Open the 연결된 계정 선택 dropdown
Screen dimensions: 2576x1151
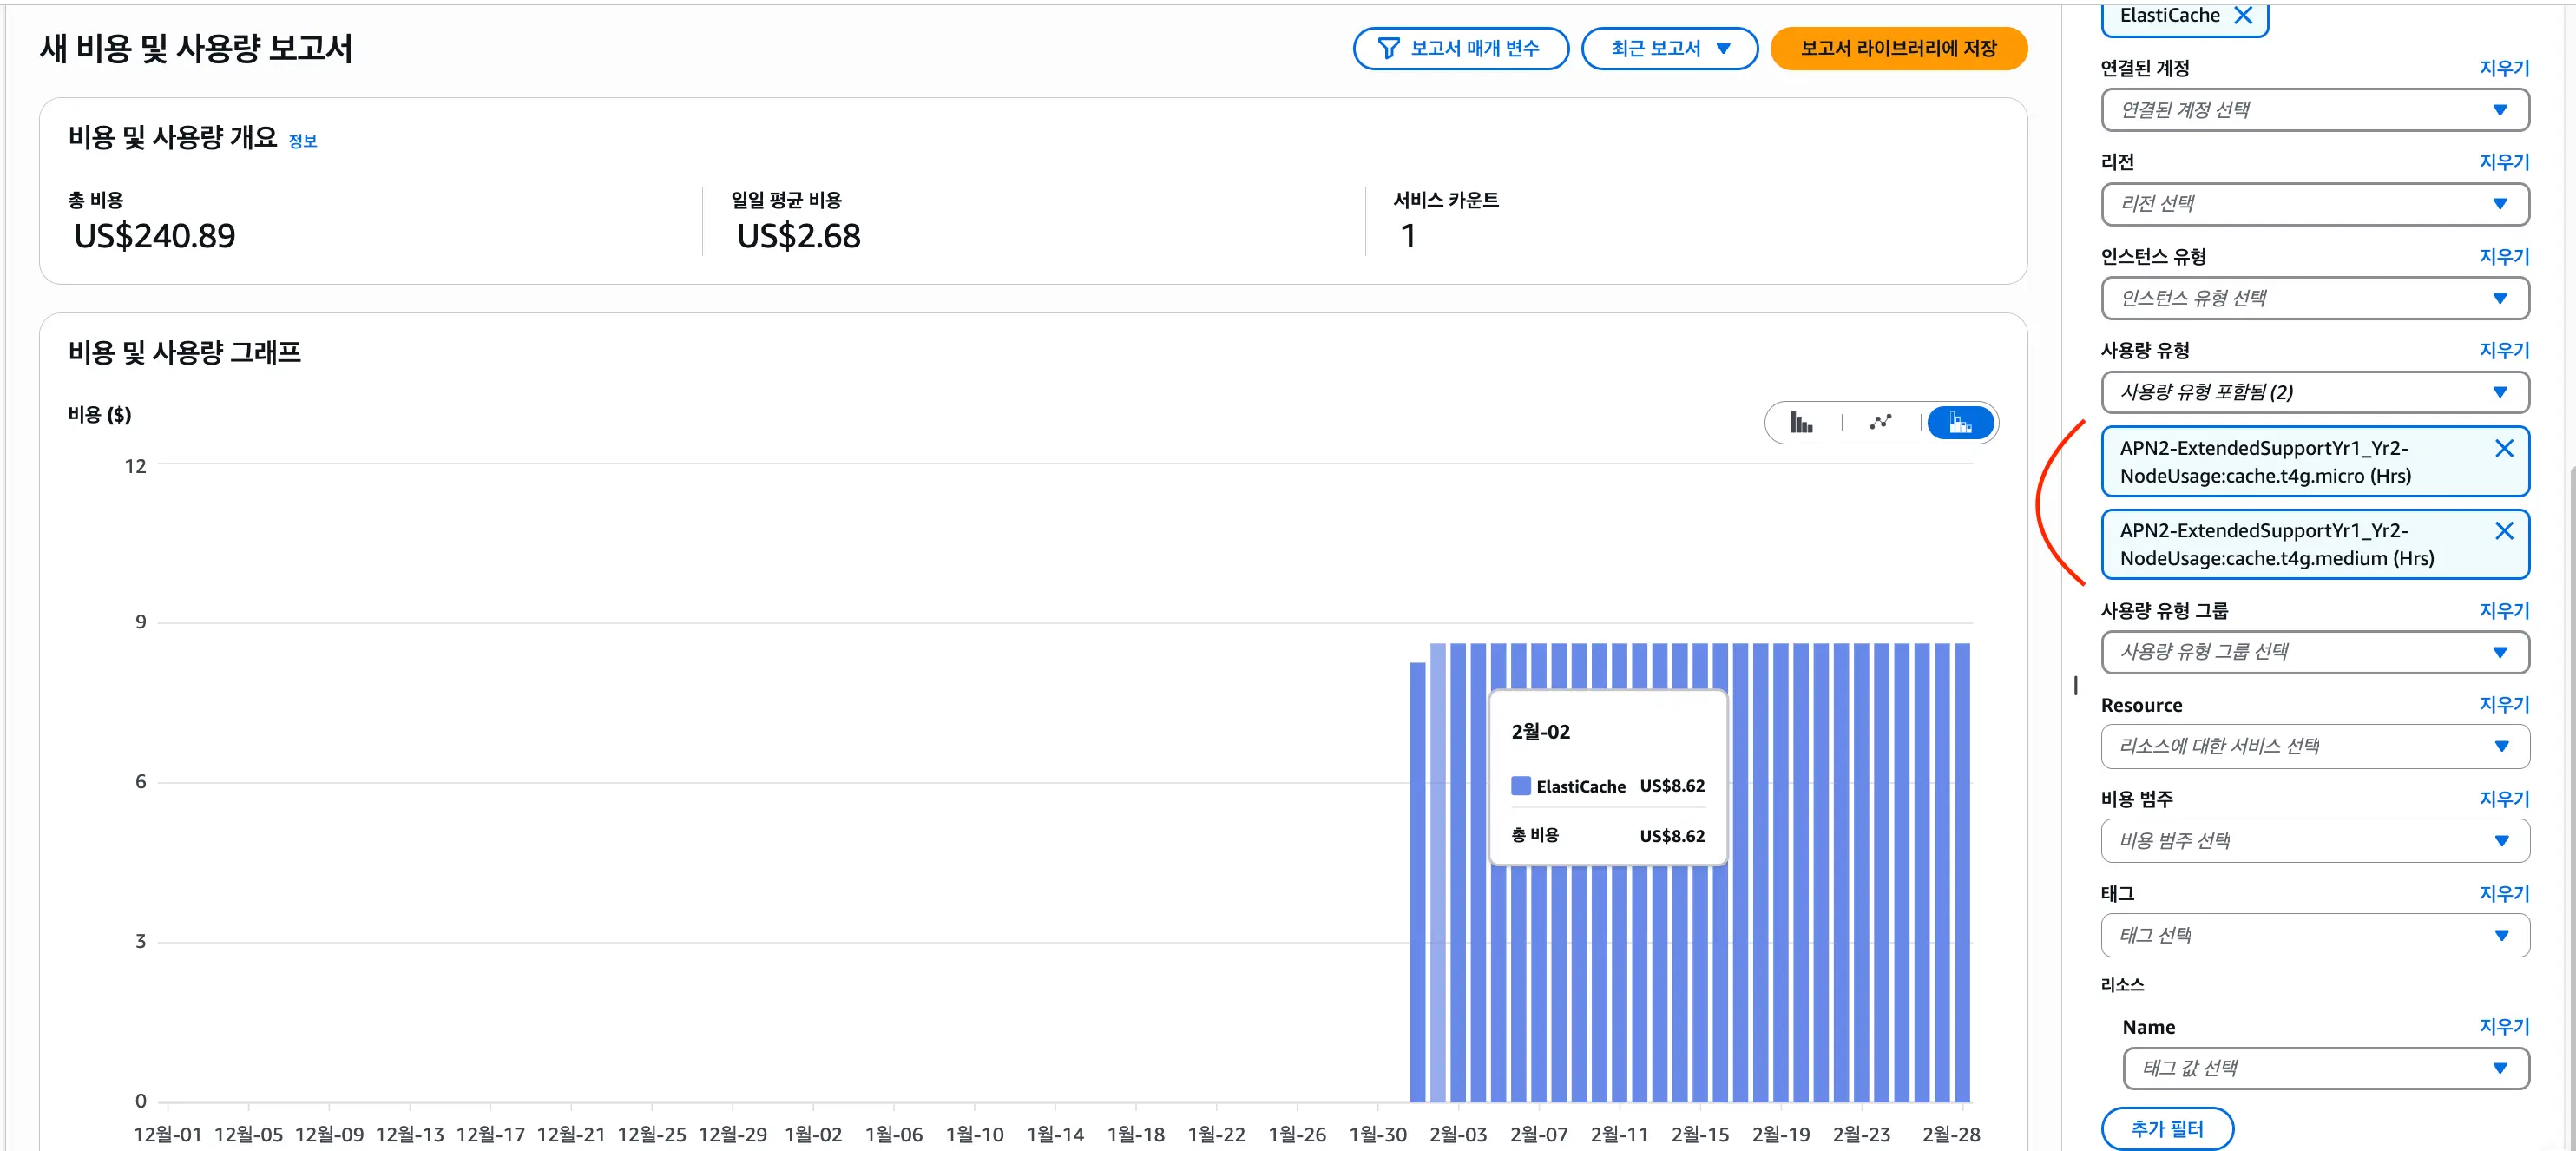(x=2315, y=110)
